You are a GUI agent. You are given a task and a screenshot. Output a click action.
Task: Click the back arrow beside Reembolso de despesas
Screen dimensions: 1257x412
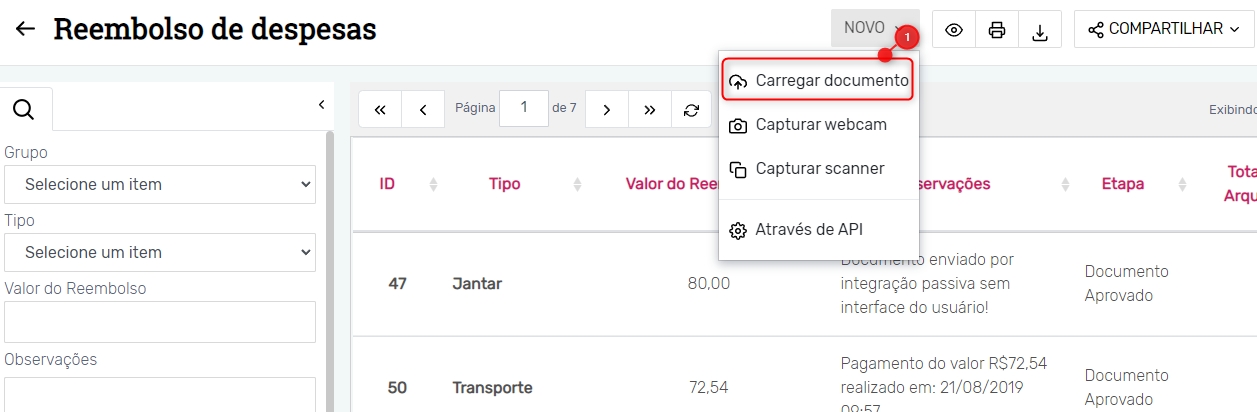(25, 29)
